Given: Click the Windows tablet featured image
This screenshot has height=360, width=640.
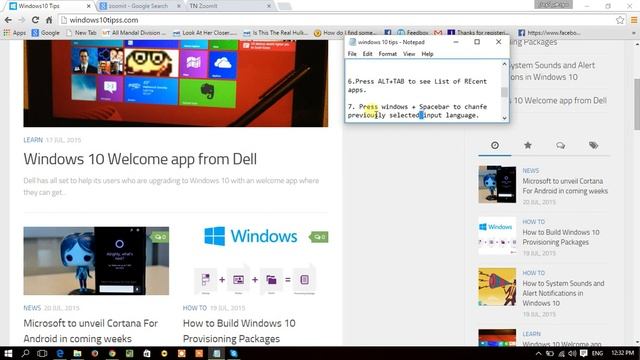Looking at the screenshot, I should pos(176,83).
